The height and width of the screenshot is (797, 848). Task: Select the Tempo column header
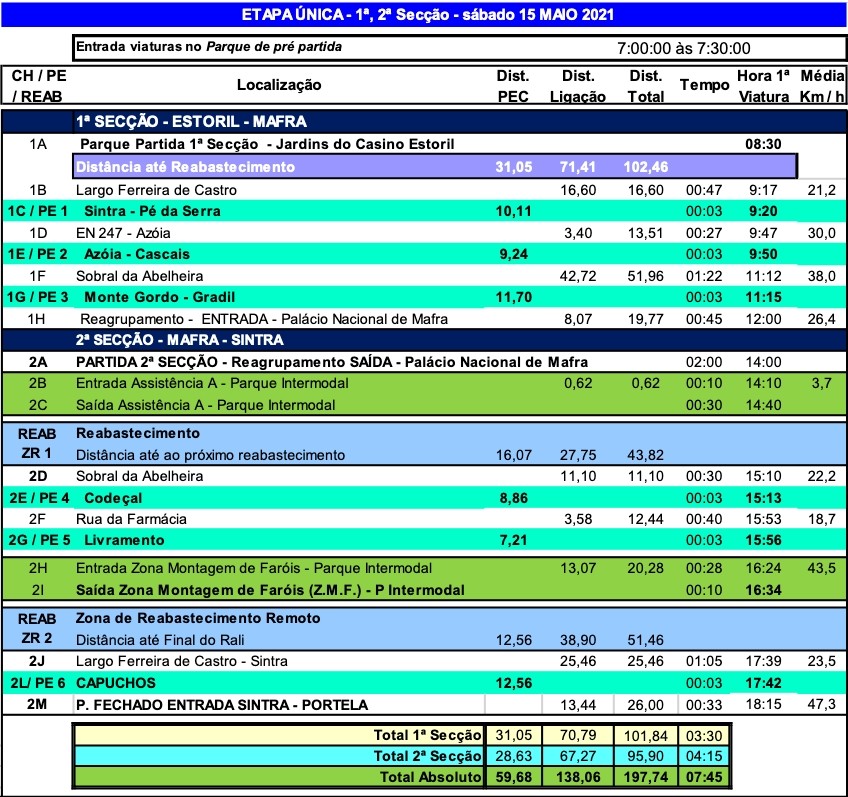coord(705,86)
